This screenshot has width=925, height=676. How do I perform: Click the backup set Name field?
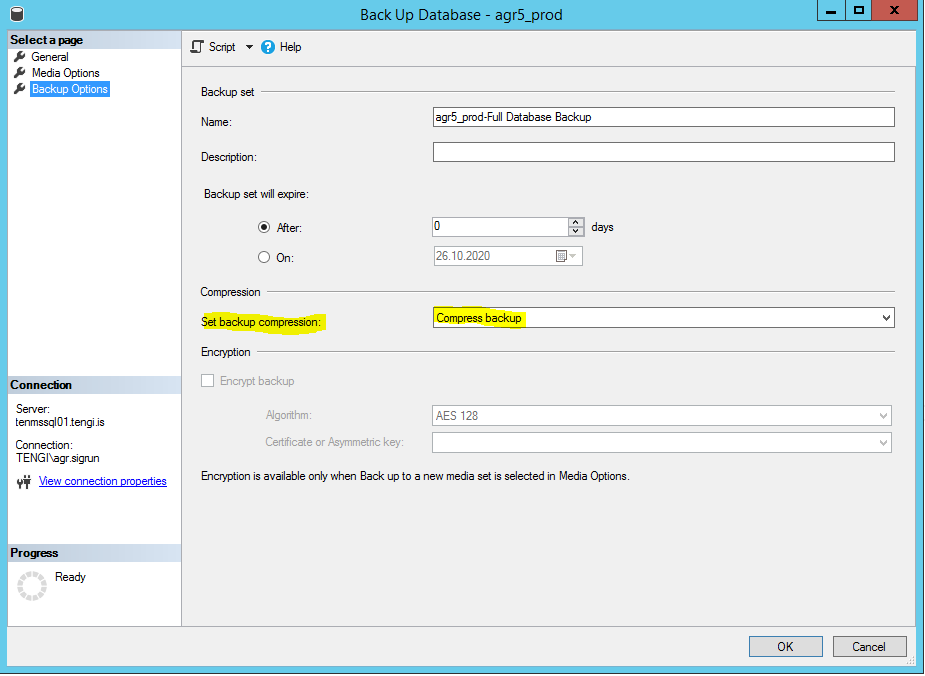664,117
